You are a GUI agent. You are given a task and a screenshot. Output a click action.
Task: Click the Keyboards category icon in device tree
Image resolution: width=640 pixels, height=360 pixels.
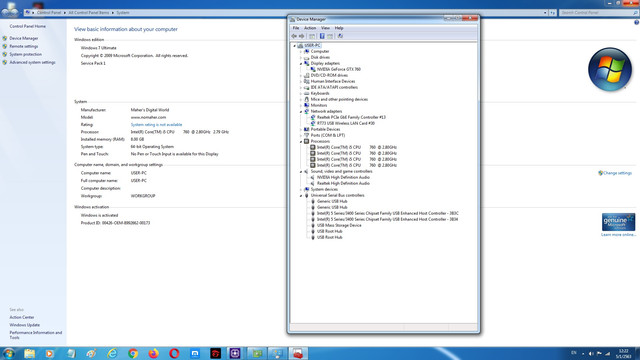click(x=307, y=93)
